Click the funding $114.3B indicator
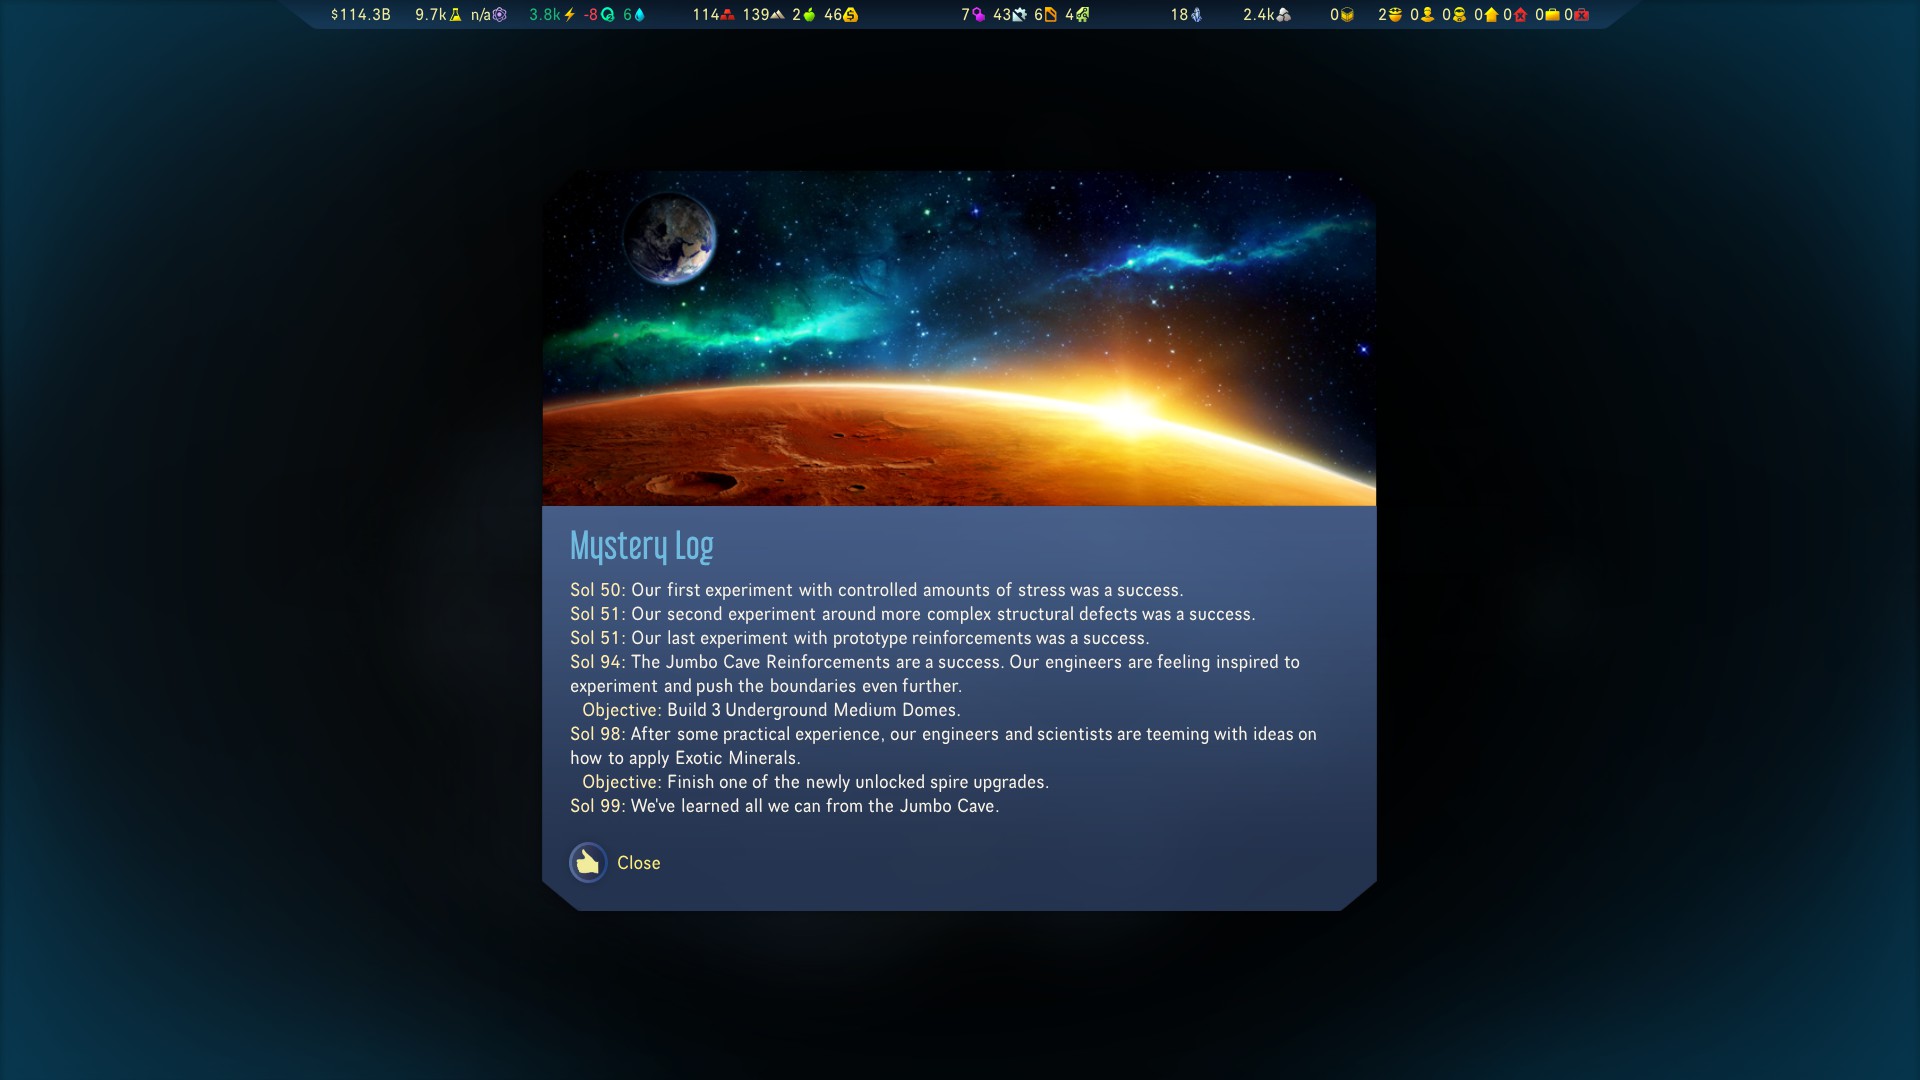Screen dimensions: 1920x1080 360,15
